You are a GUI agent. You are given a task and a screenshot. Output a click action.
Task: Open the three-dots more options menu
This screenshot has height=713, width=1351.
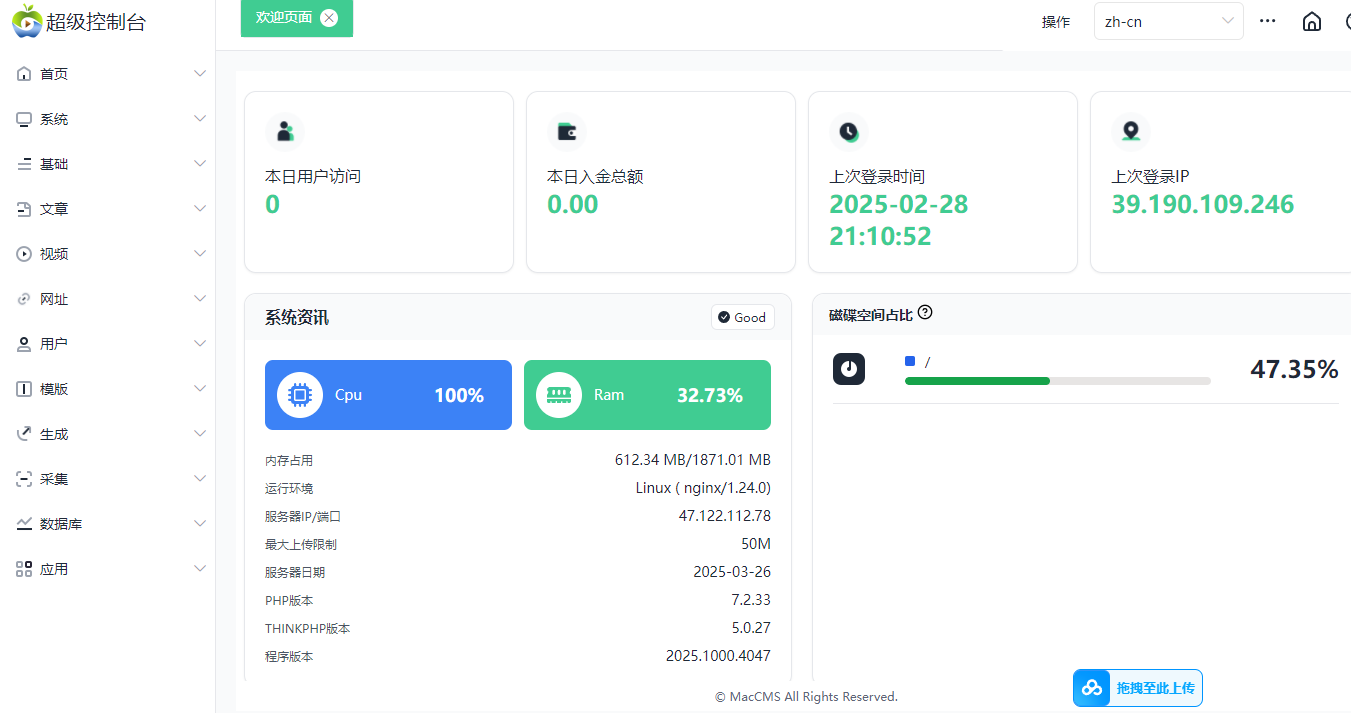[x=1267, y=21]
